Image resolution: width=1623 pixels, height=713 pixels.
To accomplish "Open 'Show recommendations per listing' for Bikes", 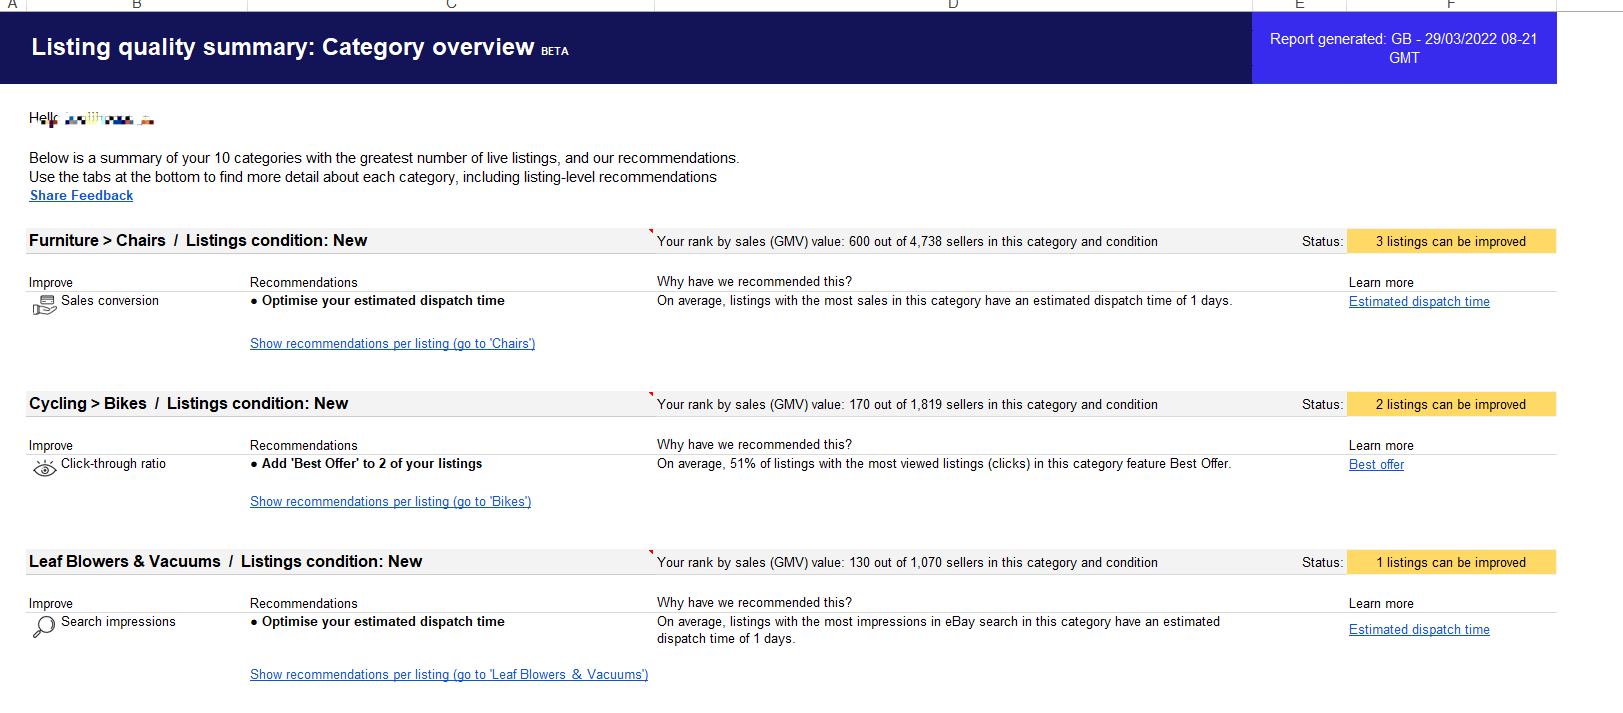I will (x=390, y=502).
